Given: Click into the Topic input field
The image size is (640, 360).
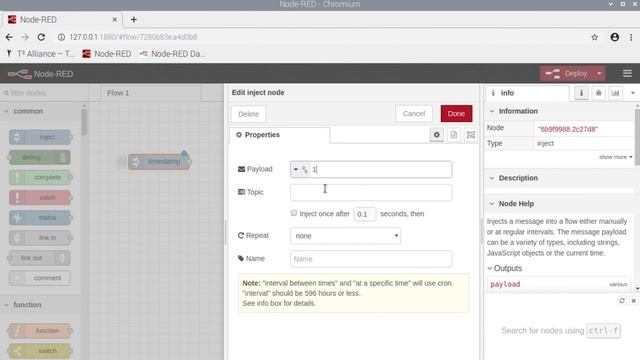Looking at the screenshot, I should tap(371, 192).
